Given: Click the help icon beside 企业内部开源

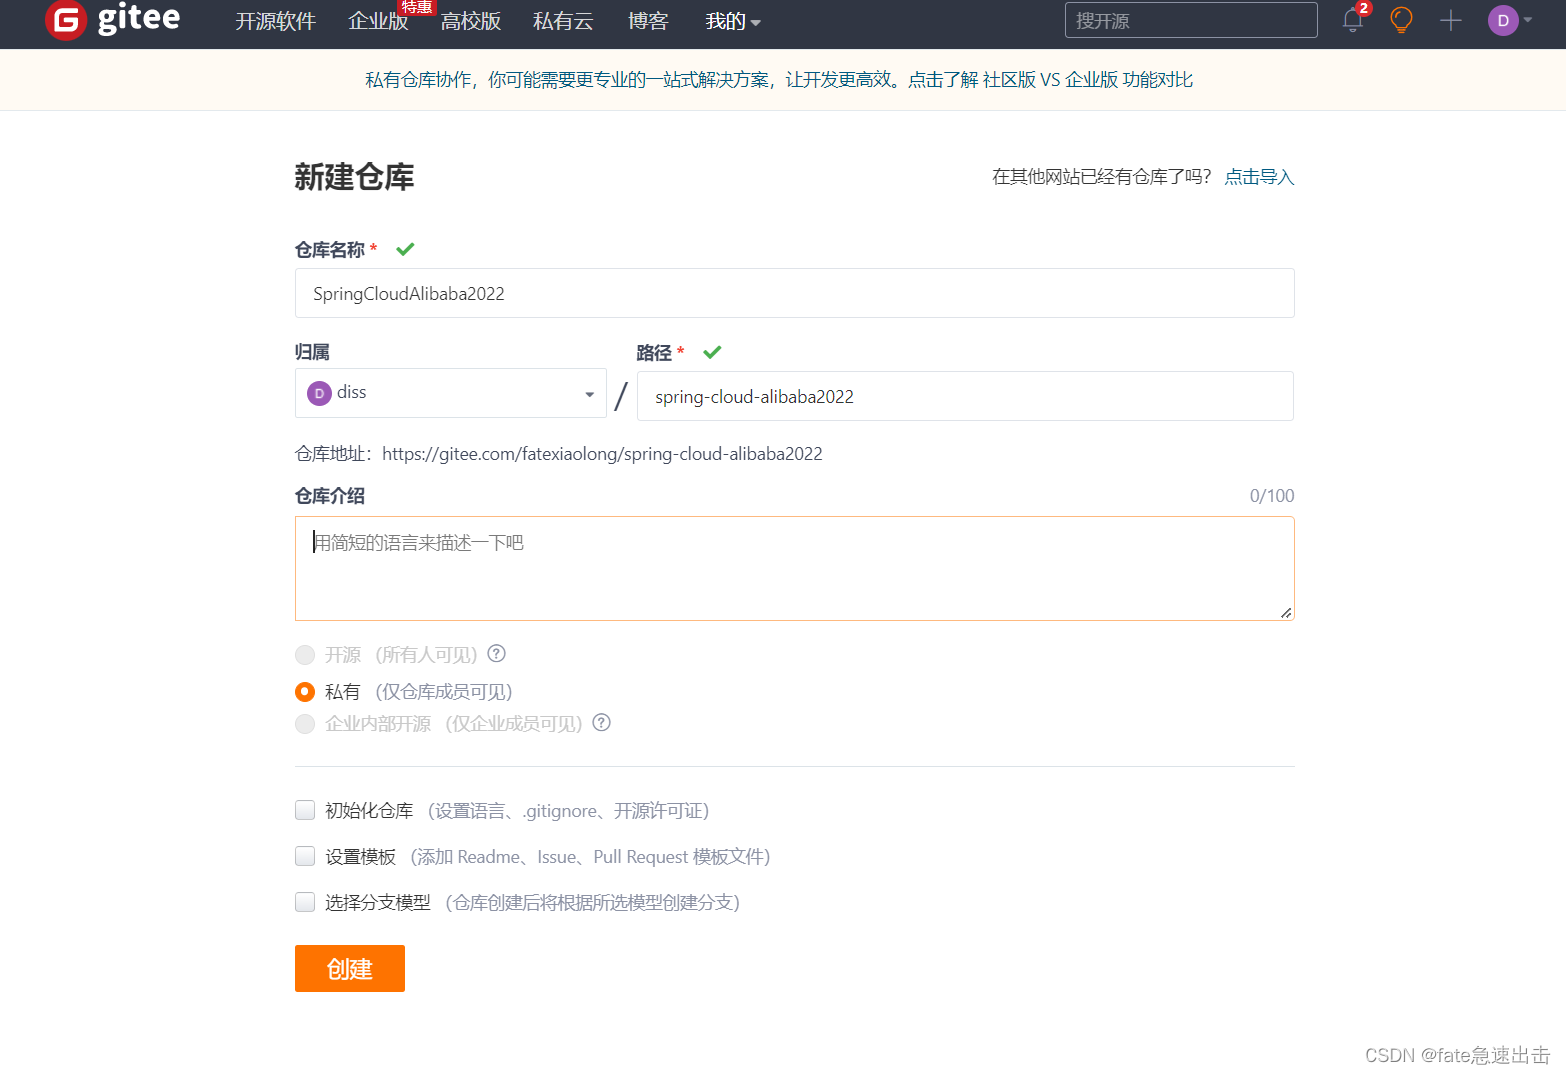Looking at the screenshot, I should (x=601, y=723).
